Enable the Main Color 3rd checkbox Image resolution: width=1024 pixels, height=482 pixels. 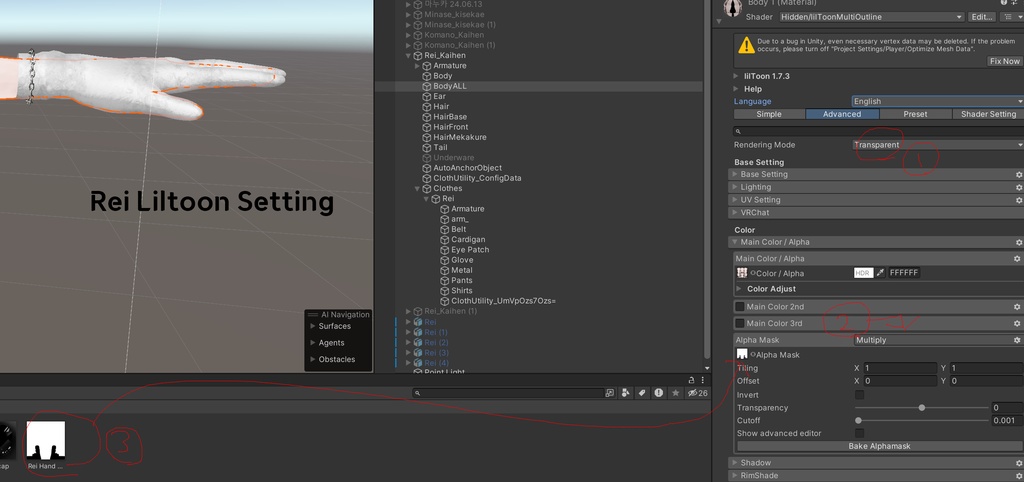tap(740, 323)
